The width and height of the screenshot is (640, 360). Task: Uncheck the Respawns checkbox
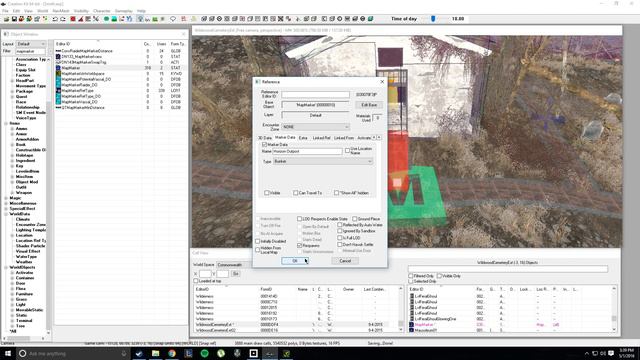(x=300, y=246)
